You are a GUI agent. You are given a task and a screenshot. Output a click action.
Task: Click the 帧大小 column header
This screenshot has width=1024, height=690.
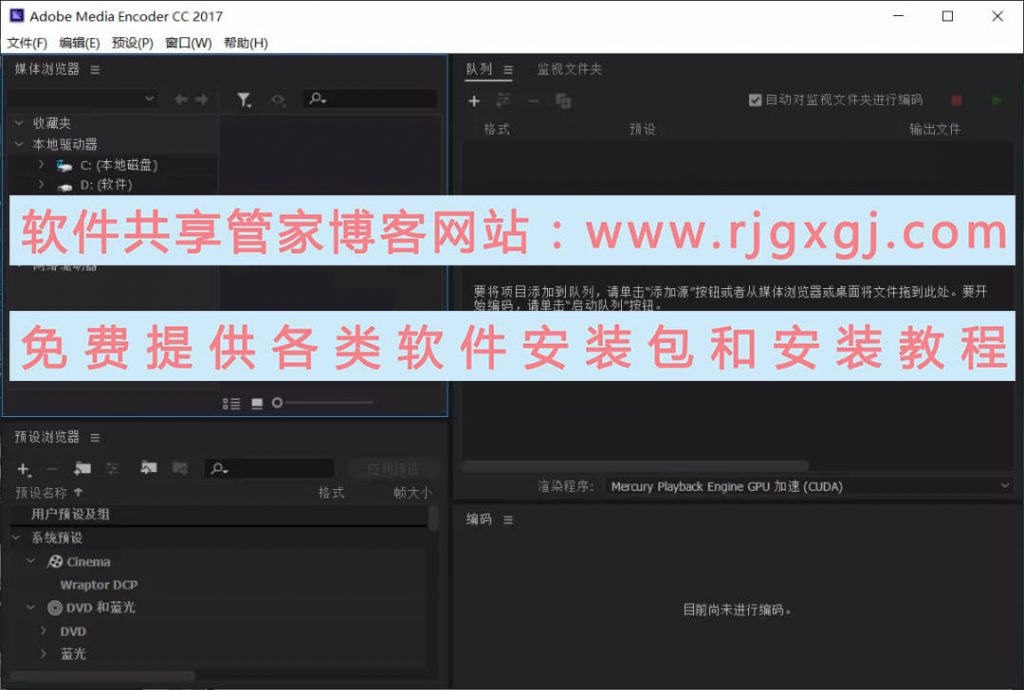pyautogui.click(x=412, y=493)
